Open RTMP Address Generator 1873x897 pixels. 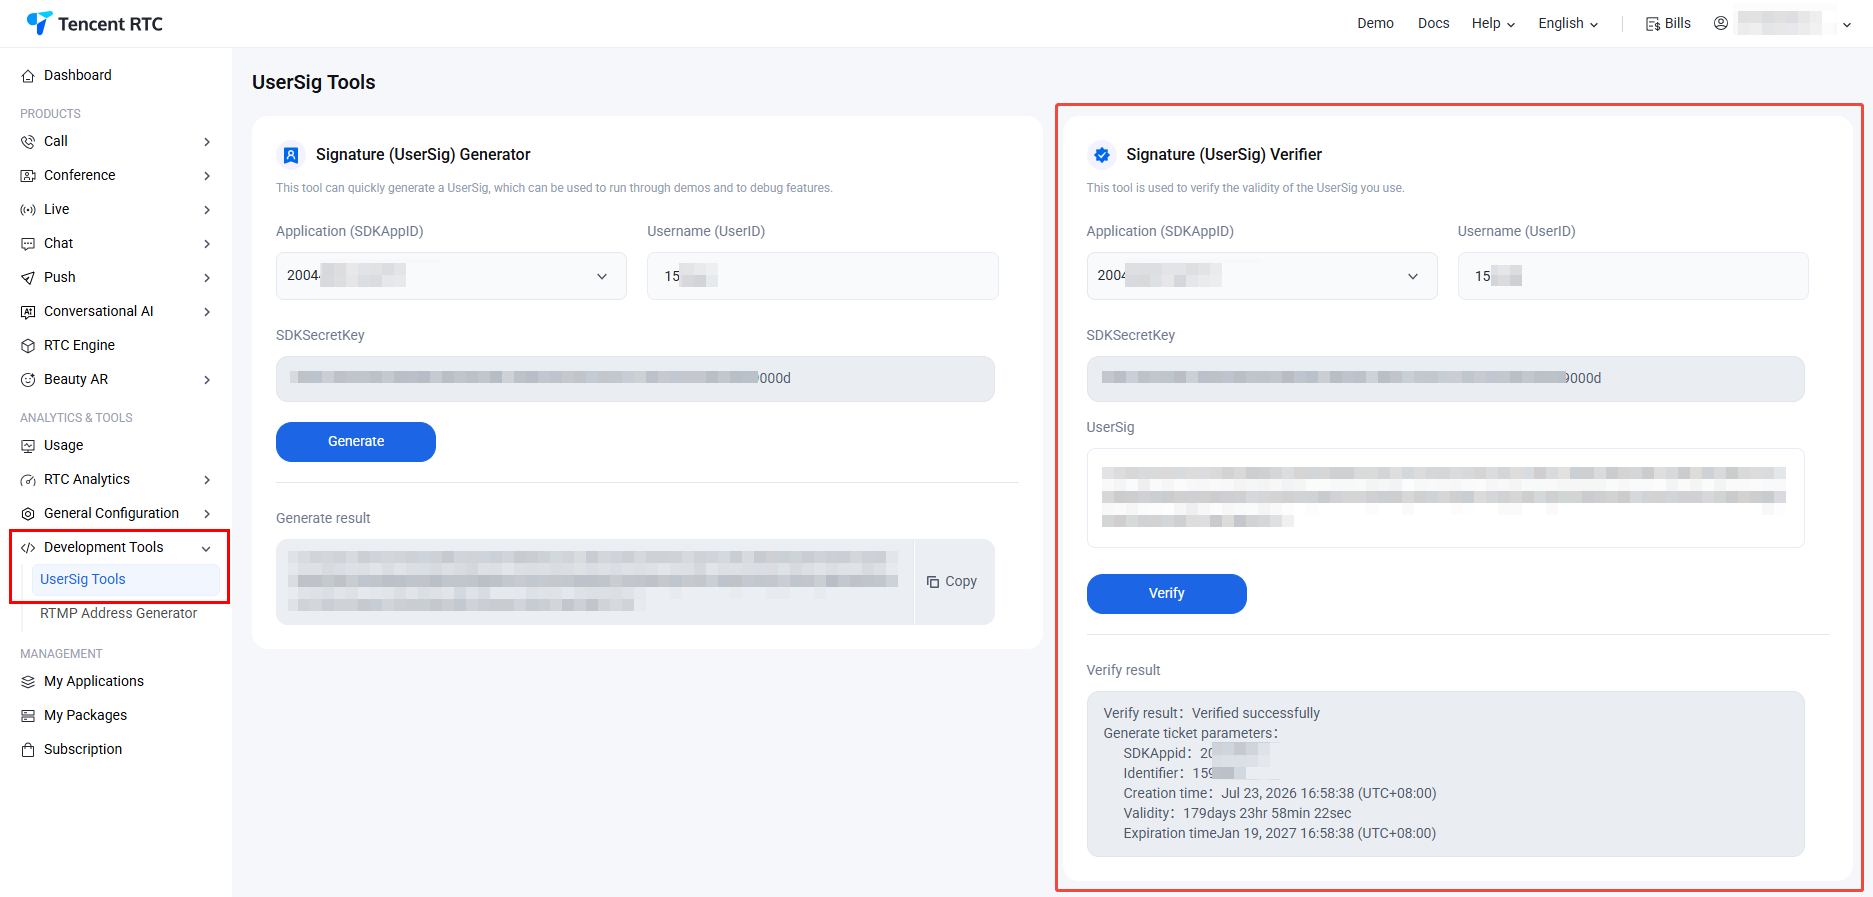(118, 613)
